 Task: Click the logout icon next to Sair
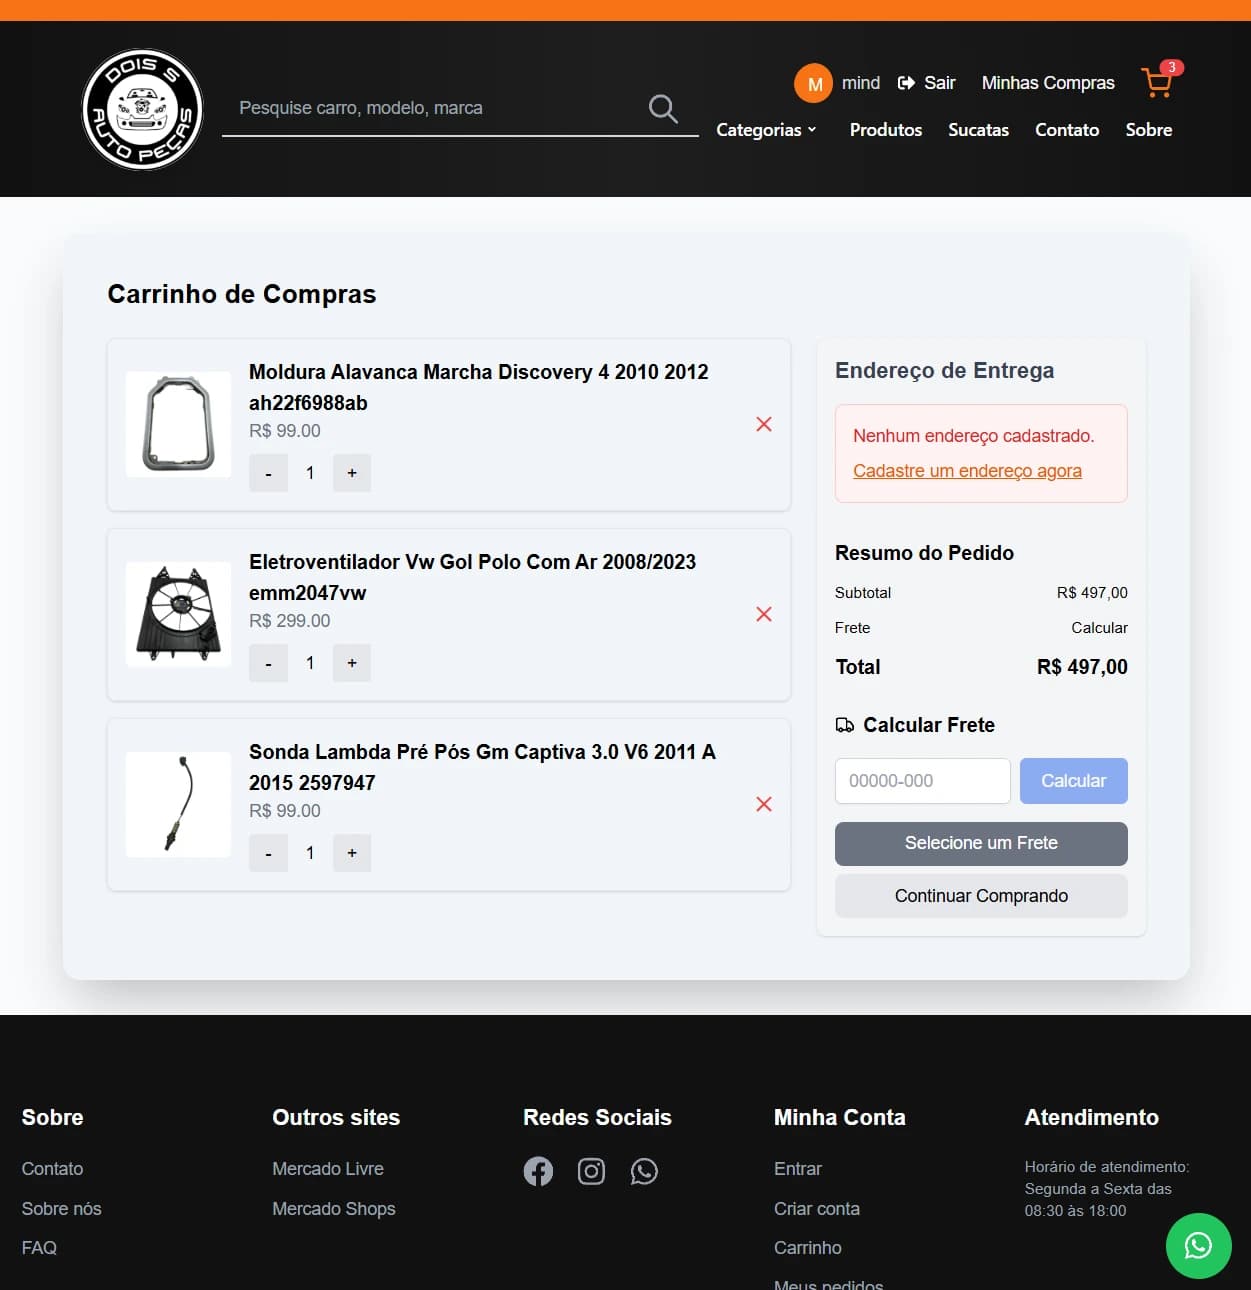(x=906, y=83)
